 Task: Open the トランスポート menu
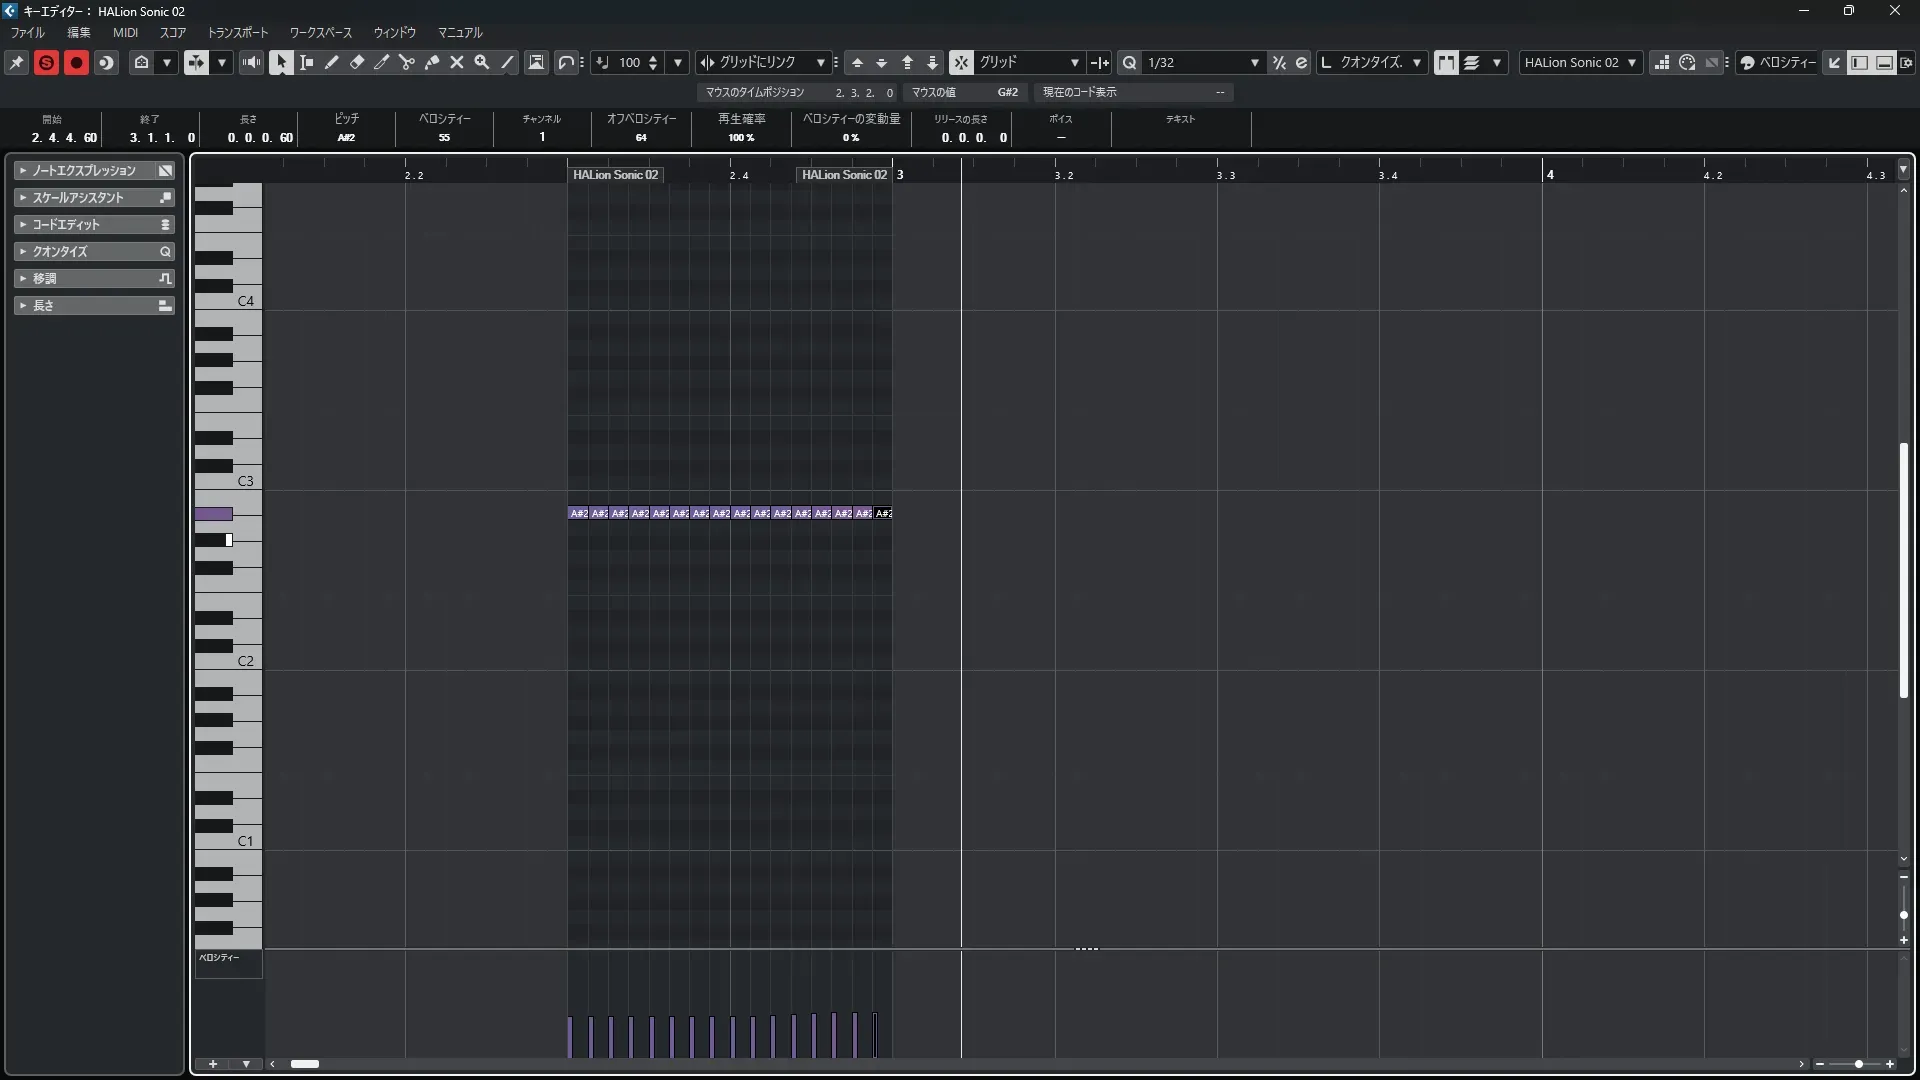coord(237,32)
